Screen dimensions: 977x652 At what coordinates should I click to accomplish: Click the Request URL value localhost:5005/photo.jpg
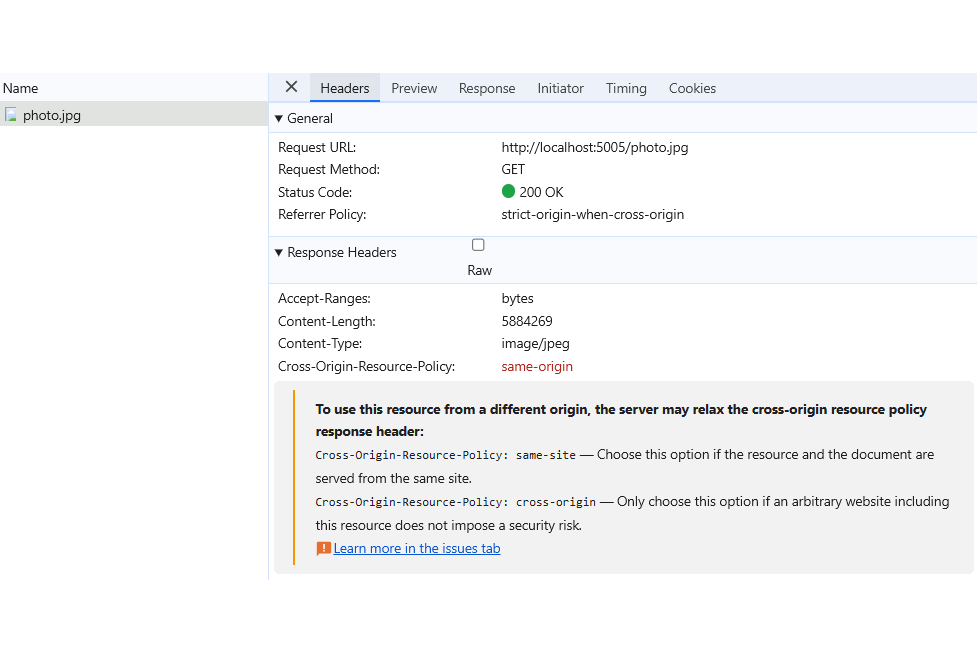click(594, 147)
